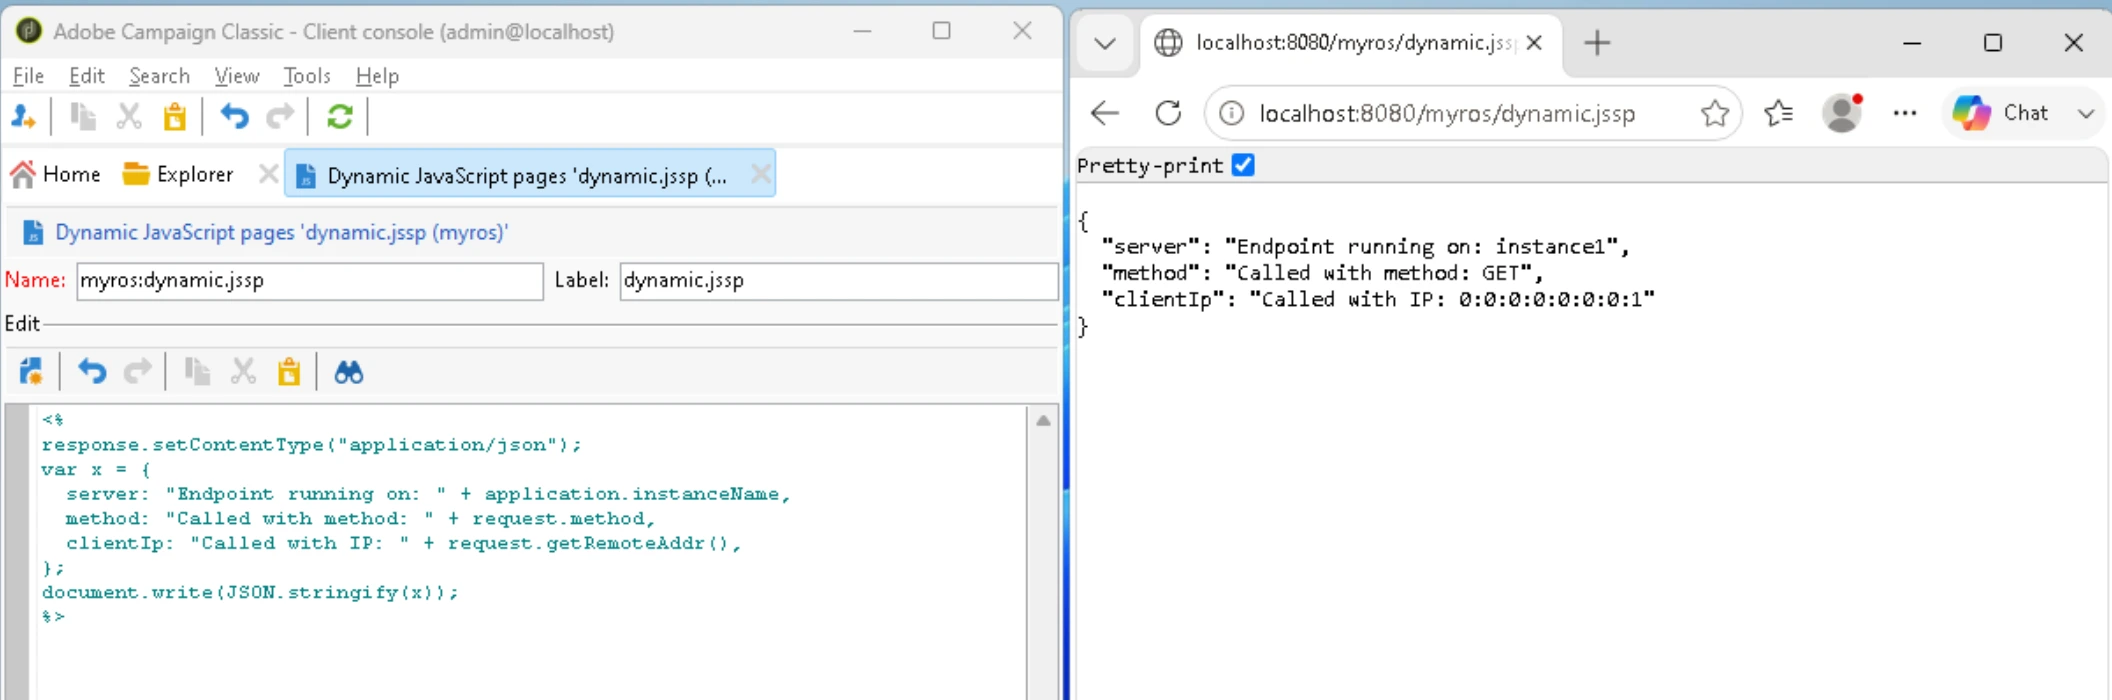Open Find with the binoculars icon
The width and height of the screenshot is (2112, 700).
(x=348, y=373)
